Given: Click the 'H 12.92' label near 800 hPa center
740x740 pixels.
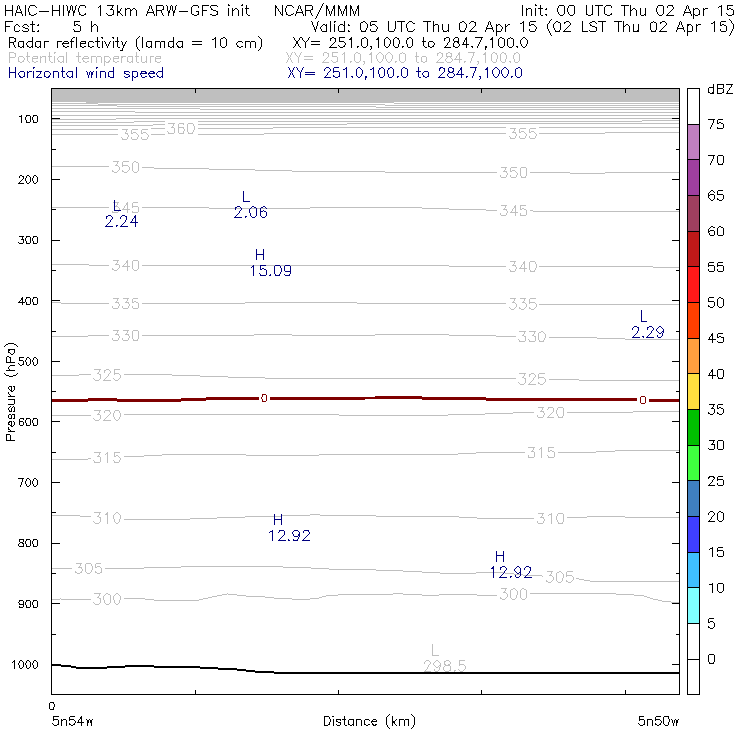Looking at the screenshot, I should pos(289,528).
